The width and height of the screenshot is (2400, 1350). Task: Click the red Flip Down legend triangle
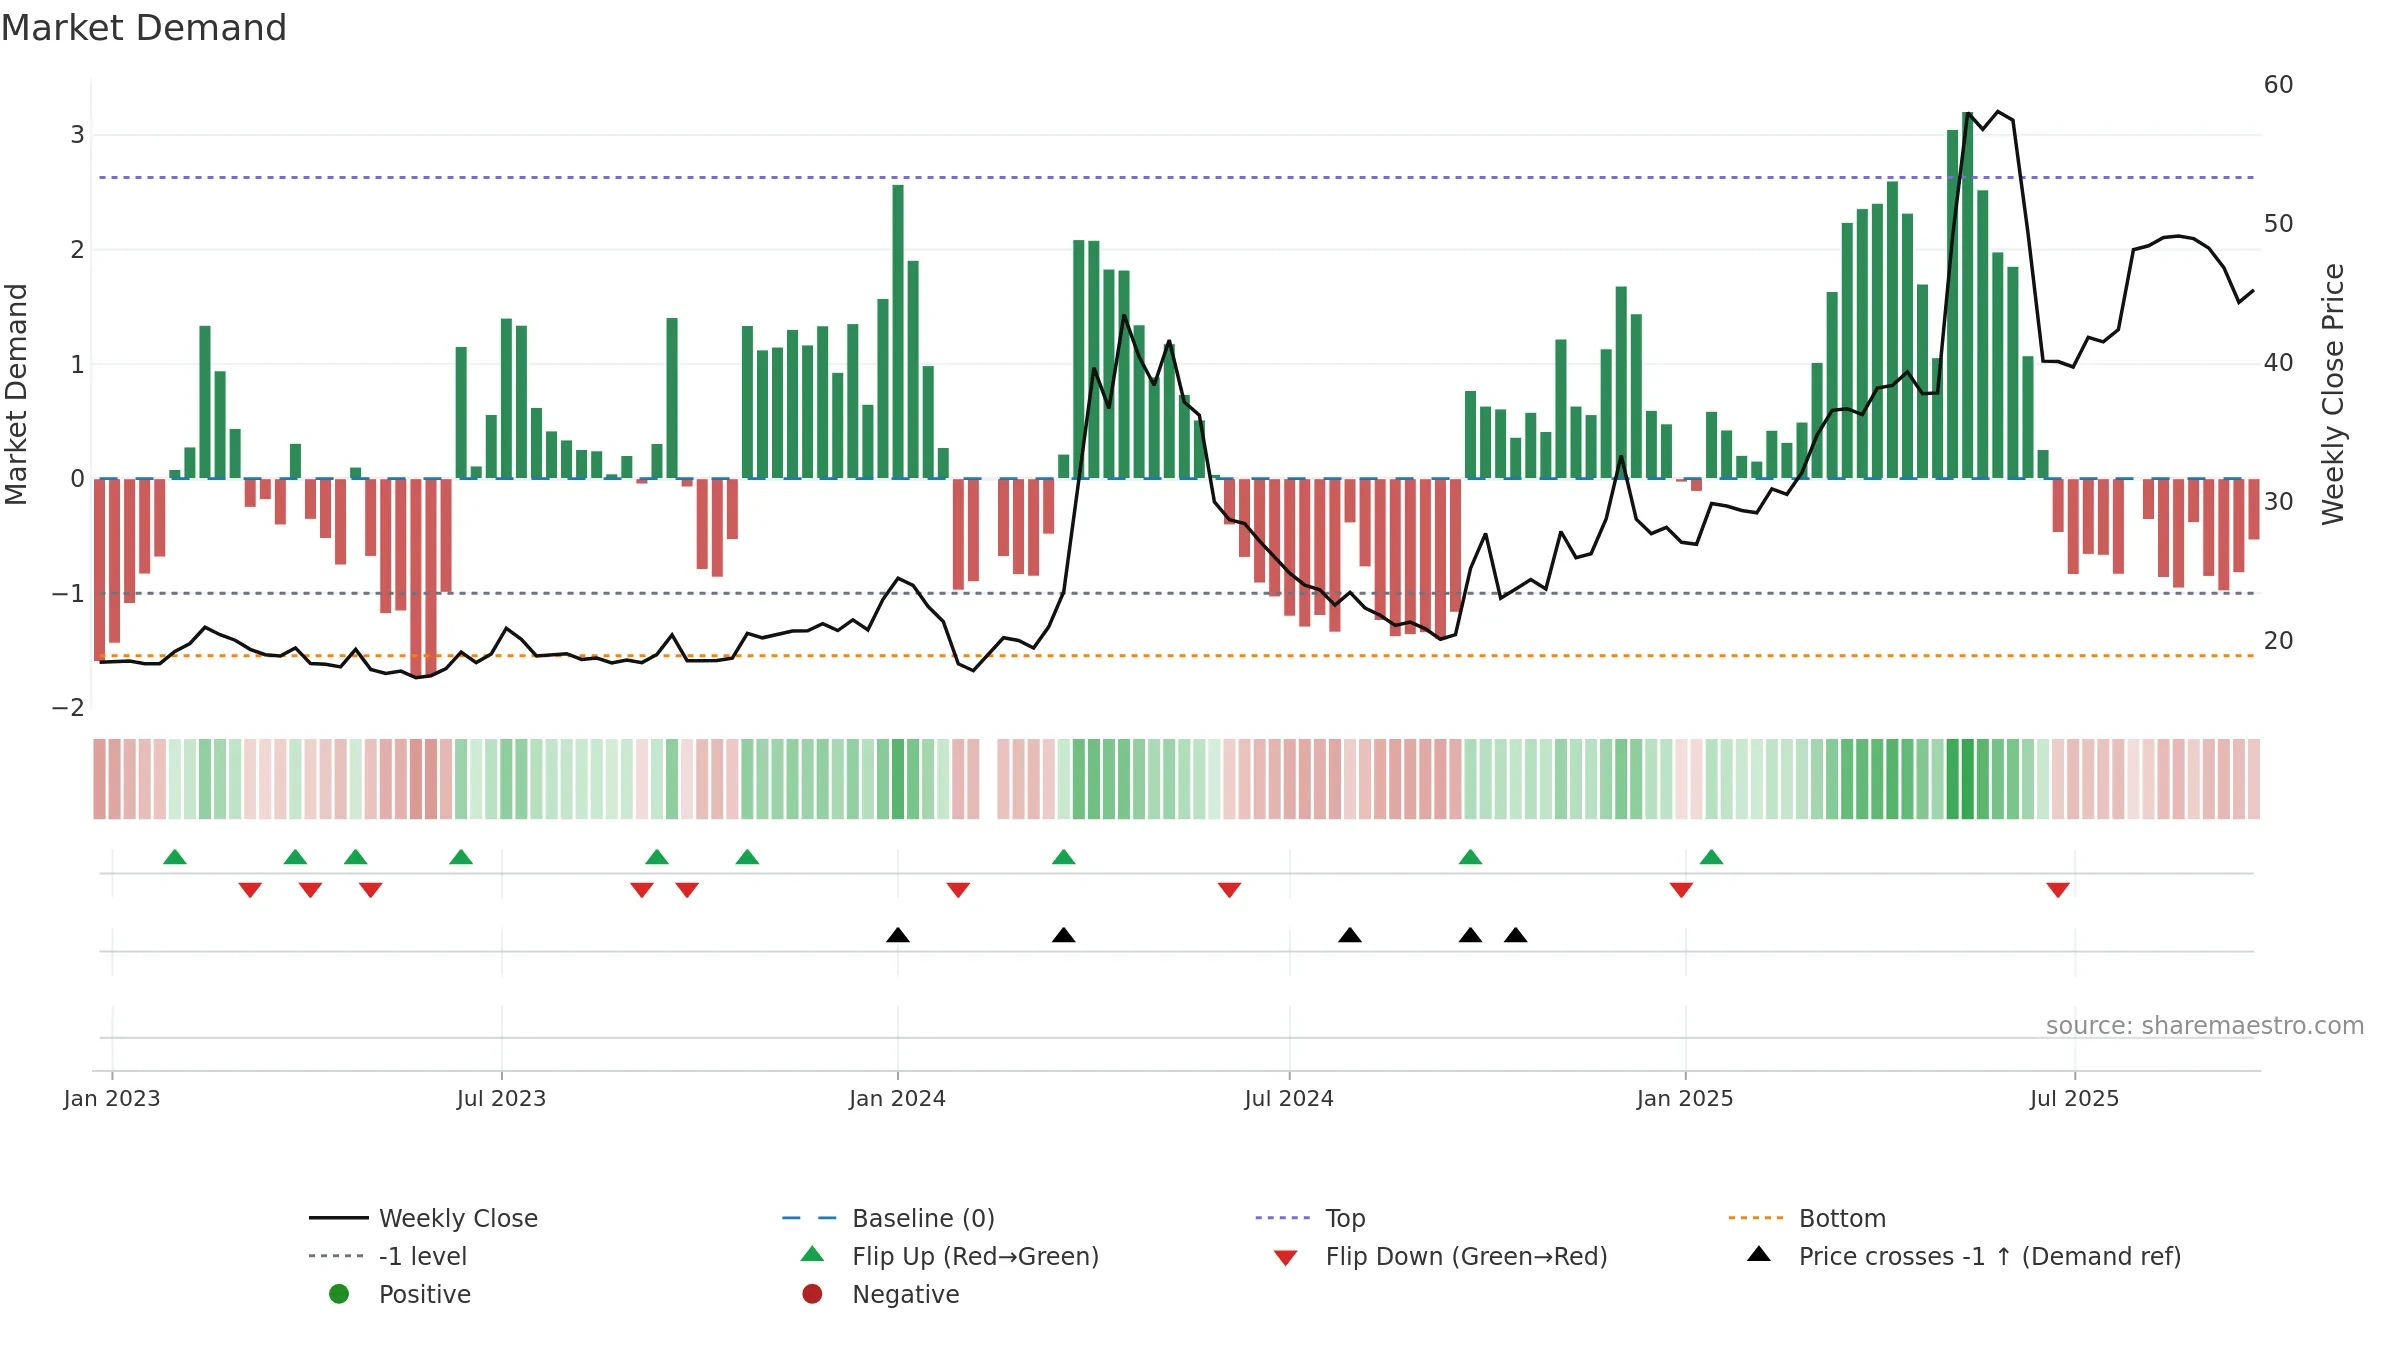1286,1258
